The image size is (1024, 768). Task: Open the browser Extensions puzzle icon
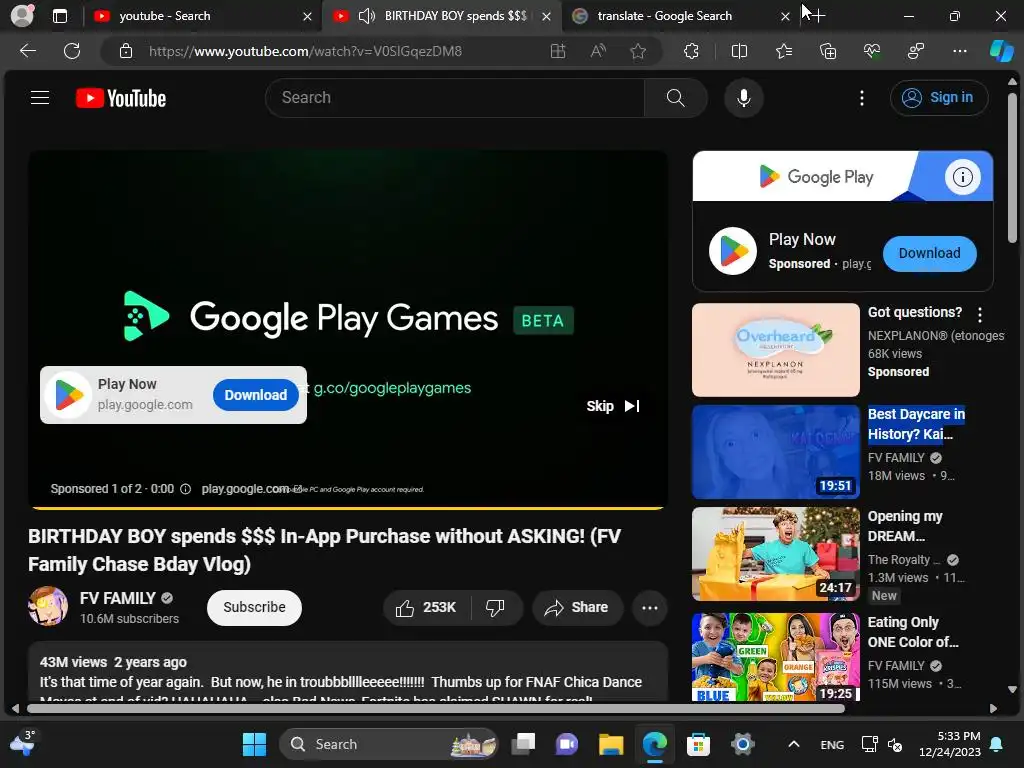click(691, 51)
